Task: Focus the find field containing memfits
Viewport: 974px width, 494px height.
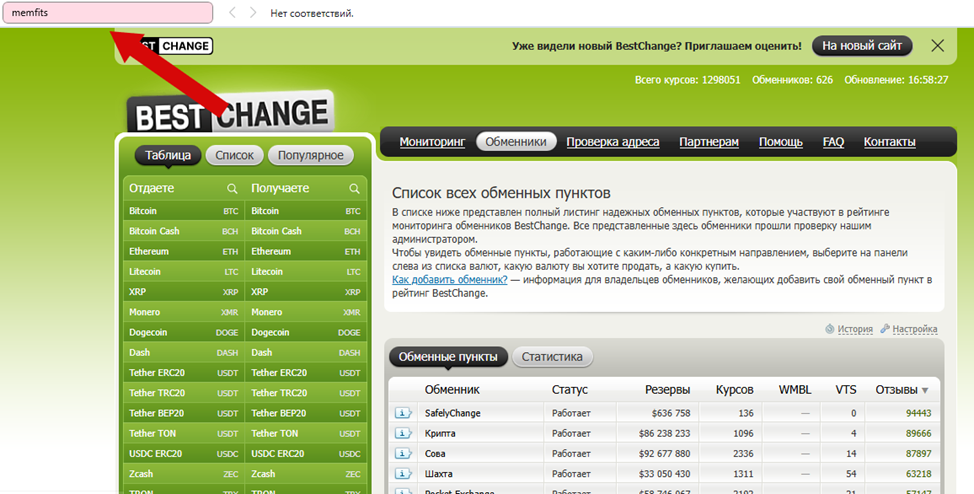Action: (108, 12)
